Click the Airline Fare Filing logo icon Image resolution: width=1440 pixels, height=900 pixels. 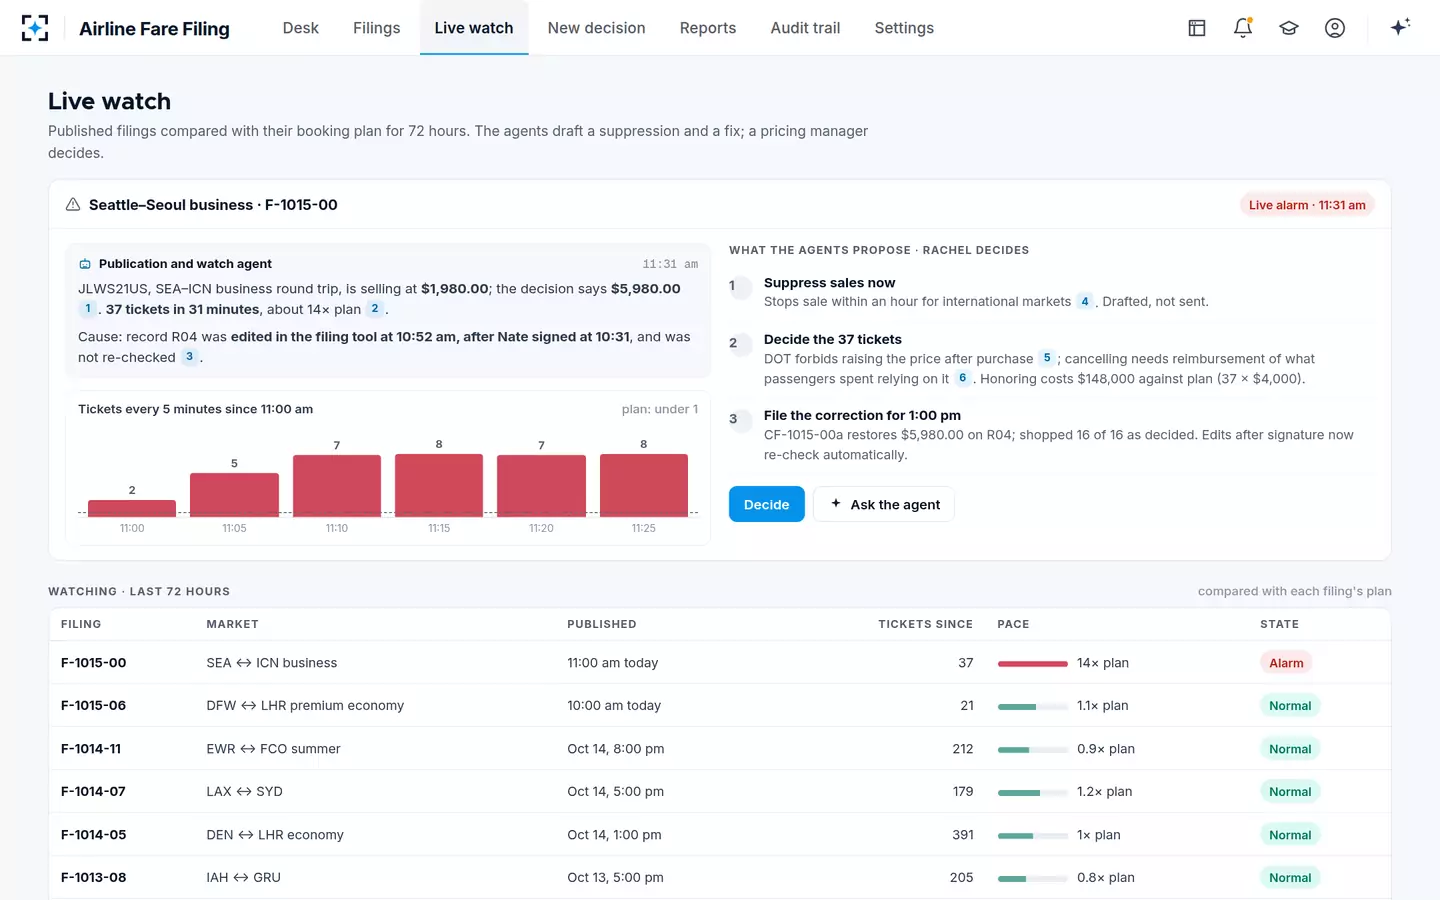pyautogui.click(x=35, y=28)
